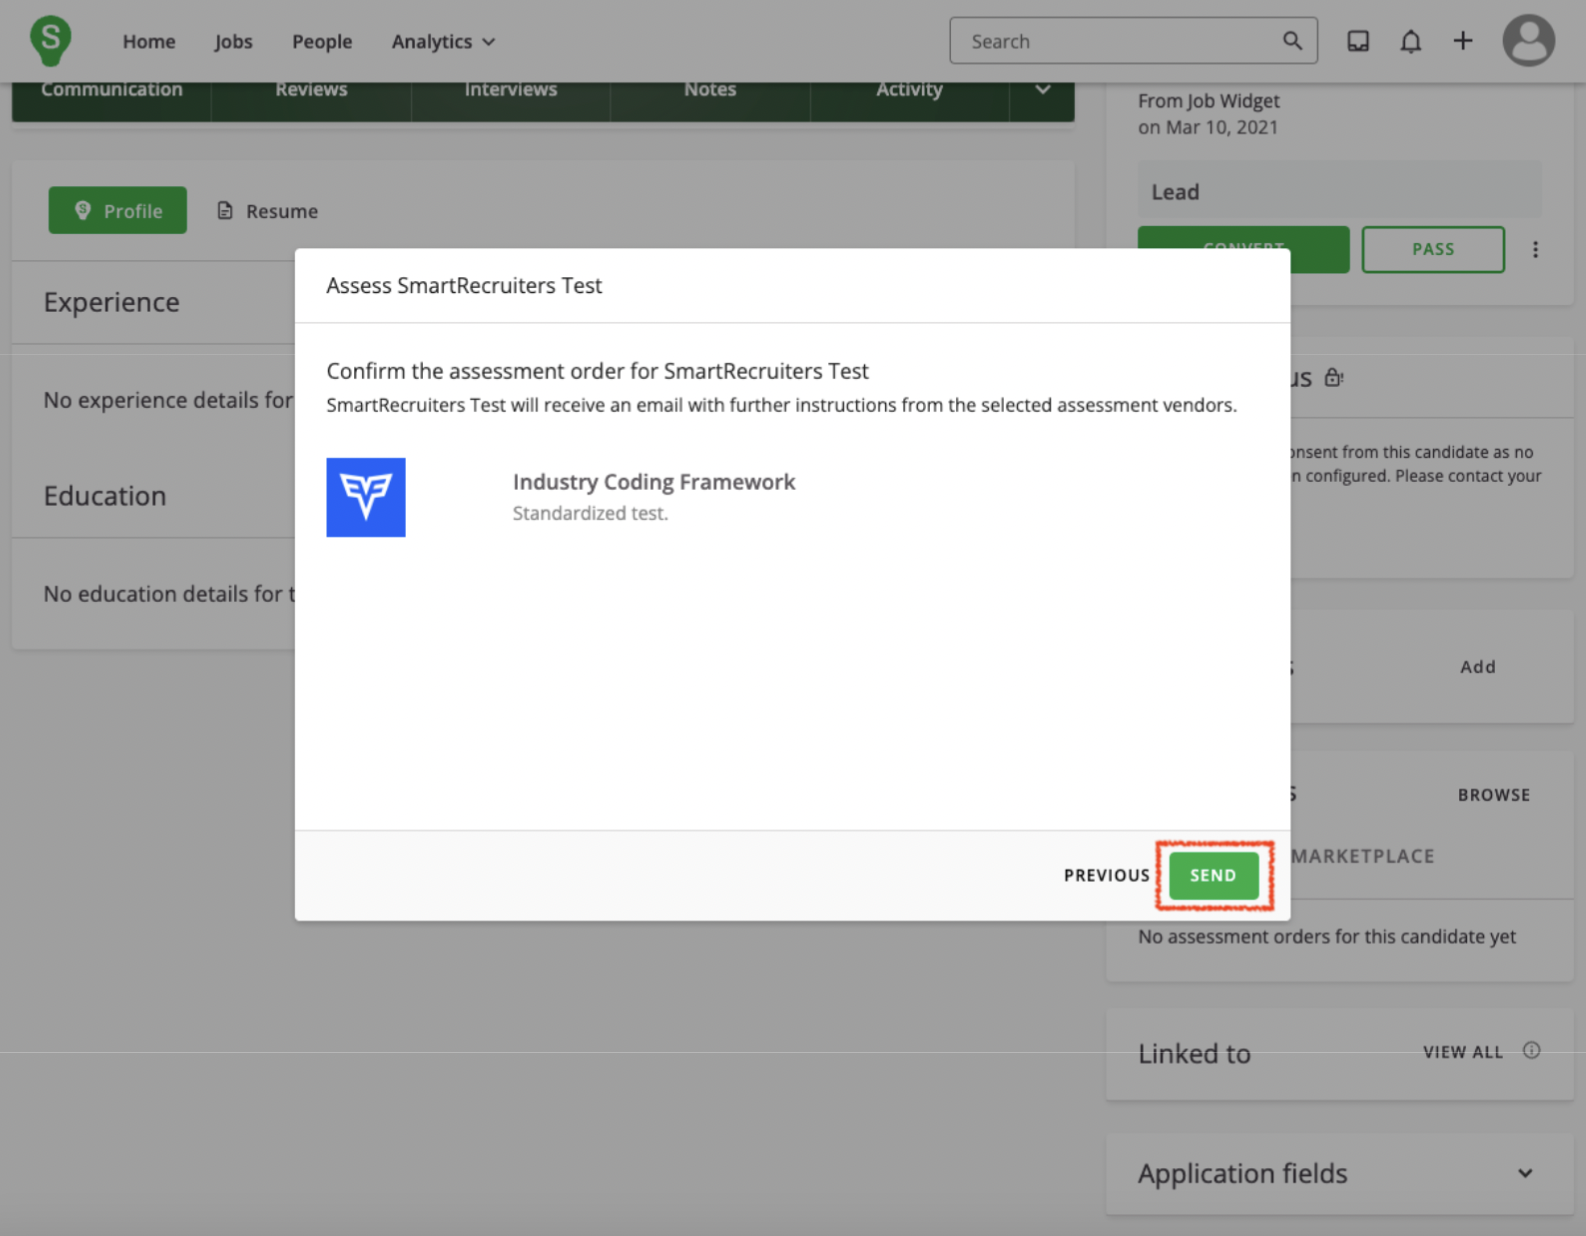Click the lock icon in the status panel

pyautogui.click(x=1333, y=378)
